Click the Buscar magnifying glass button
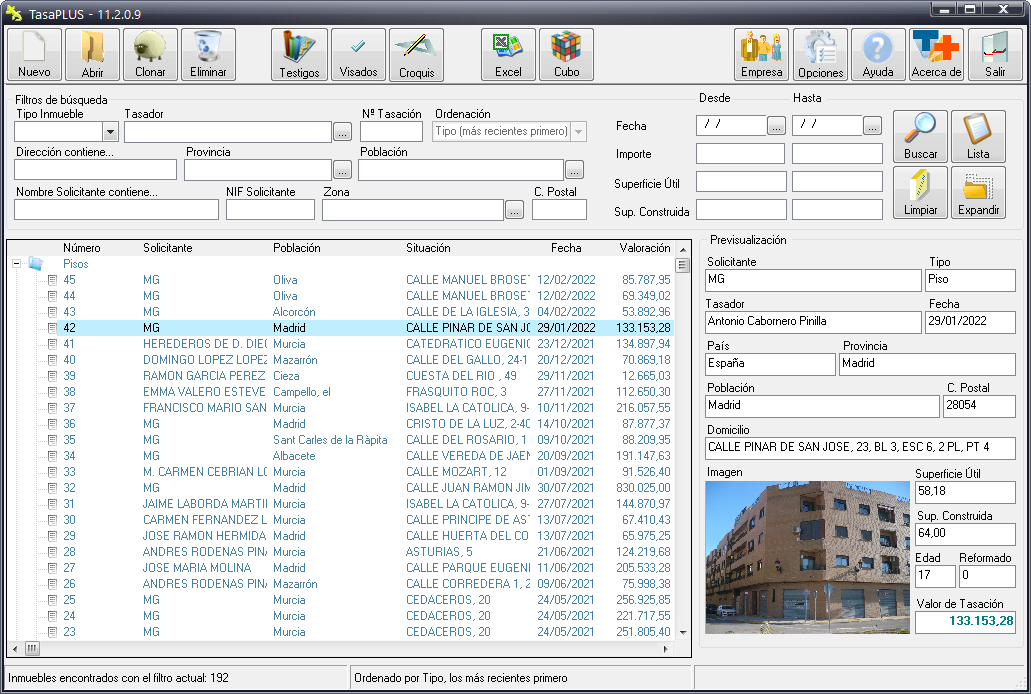Screen dimensions: 1031x694 tap(920, 137)
